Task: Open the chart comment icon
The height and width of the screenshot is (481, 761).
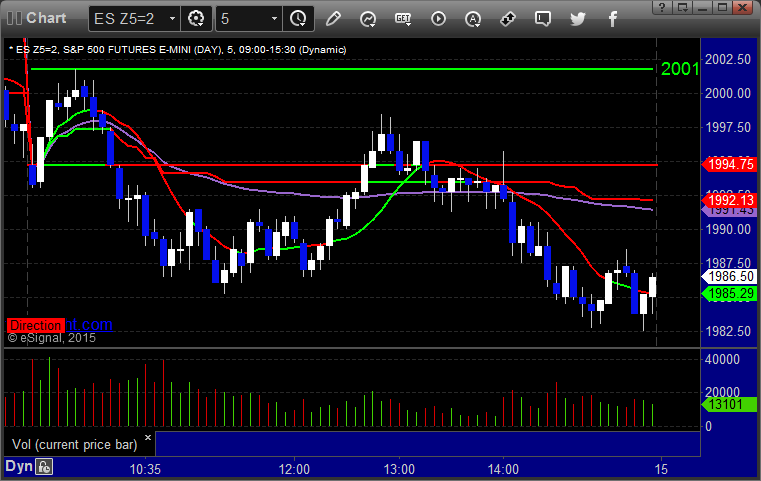Action: (x=543, y=18)
